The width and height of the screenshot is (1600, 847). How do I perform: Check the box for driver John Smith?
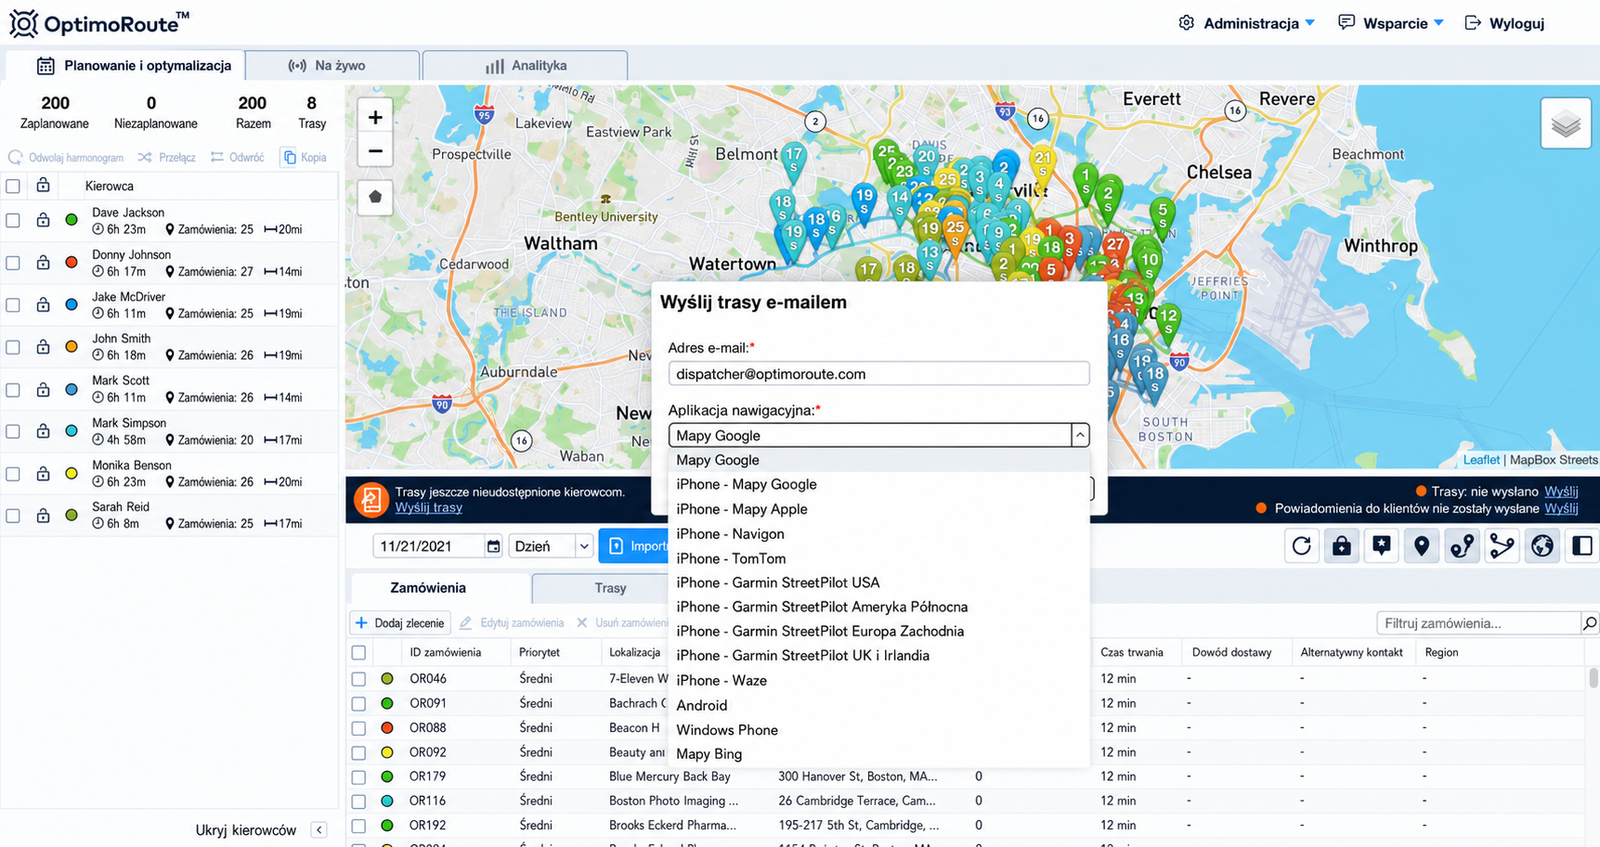[x=13, y=347]
